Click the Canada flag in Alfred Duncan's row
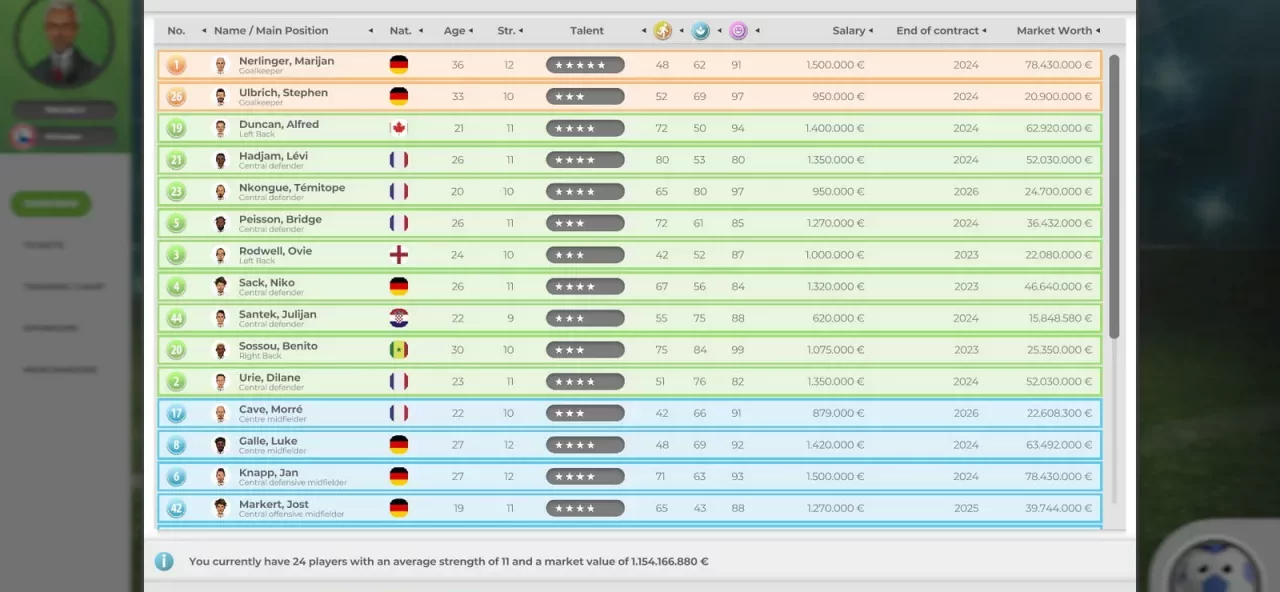Image resolution: width=1280 pixels, height=592 pixels. click(x=399, y=128)
